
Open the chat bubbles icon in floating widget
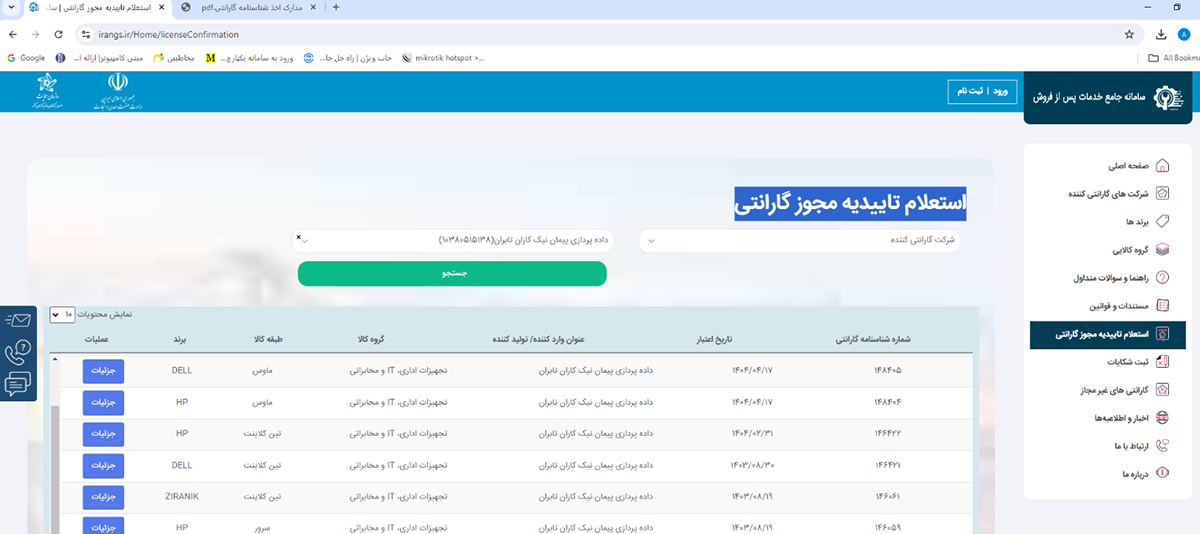pos(18,384)
